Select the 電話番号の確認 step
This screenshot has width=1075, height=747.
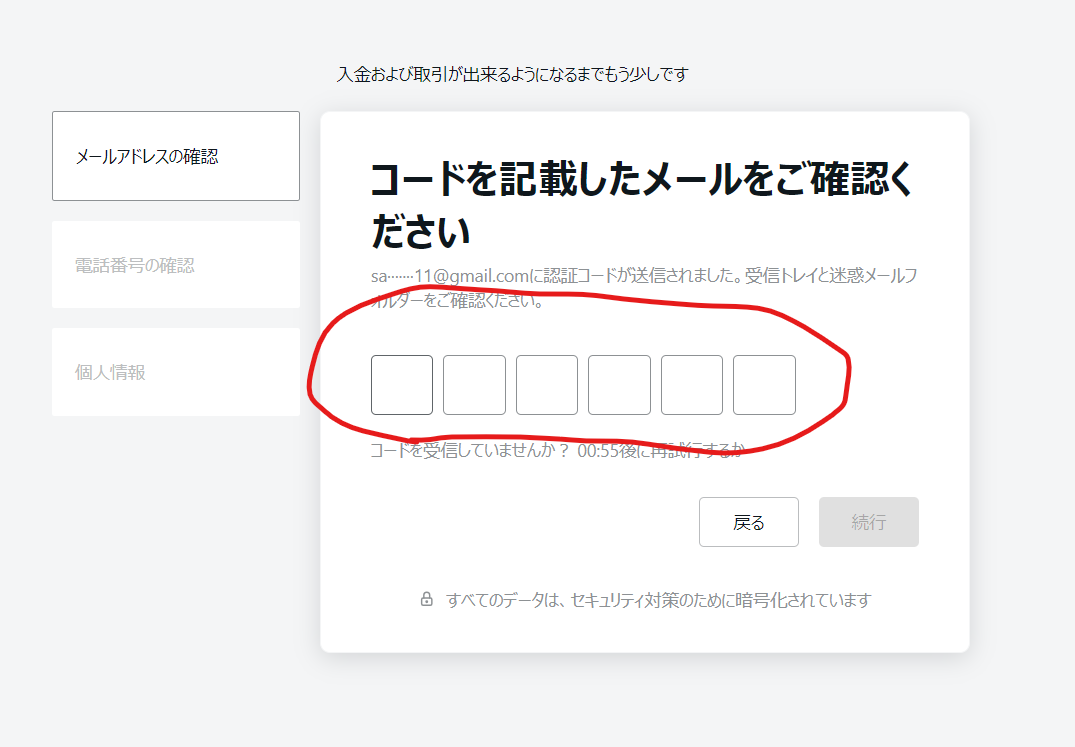[175, 265]
